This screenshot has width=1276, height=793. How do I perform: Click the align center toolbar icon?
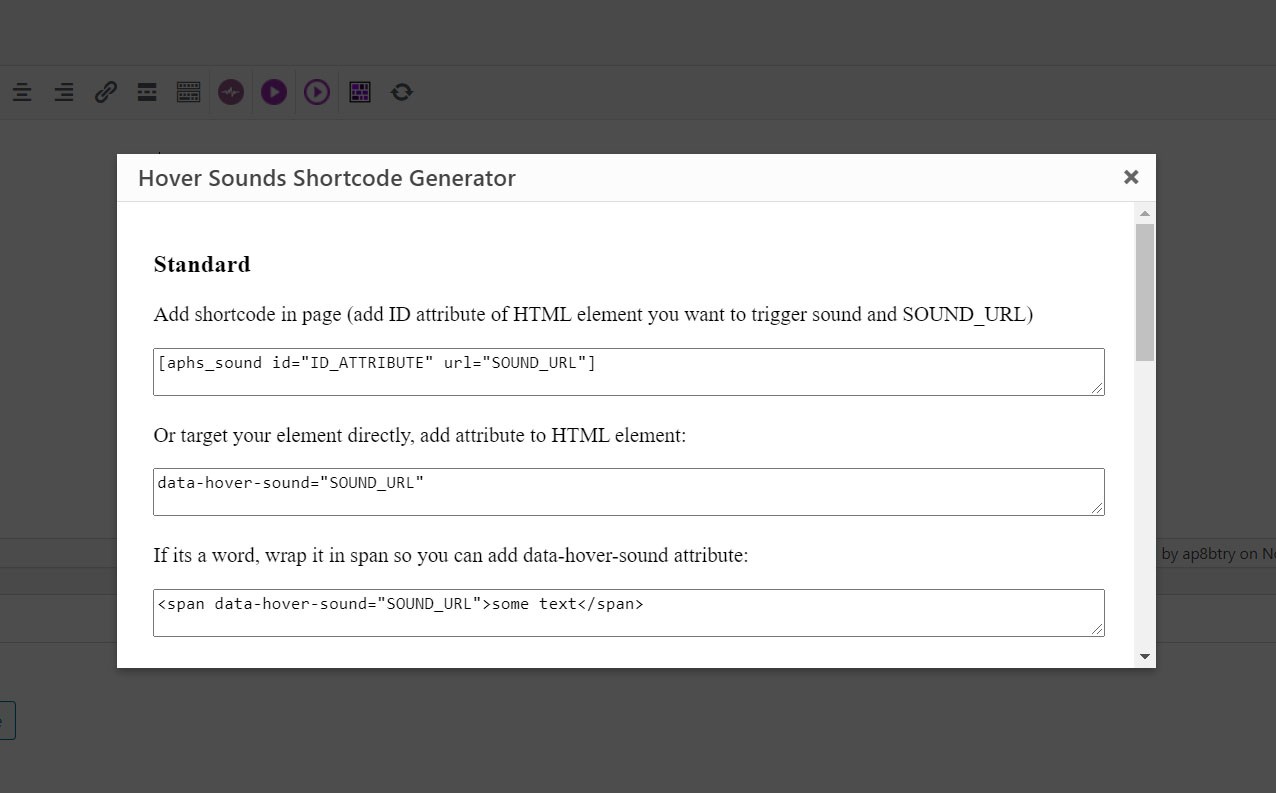[22, 92]
